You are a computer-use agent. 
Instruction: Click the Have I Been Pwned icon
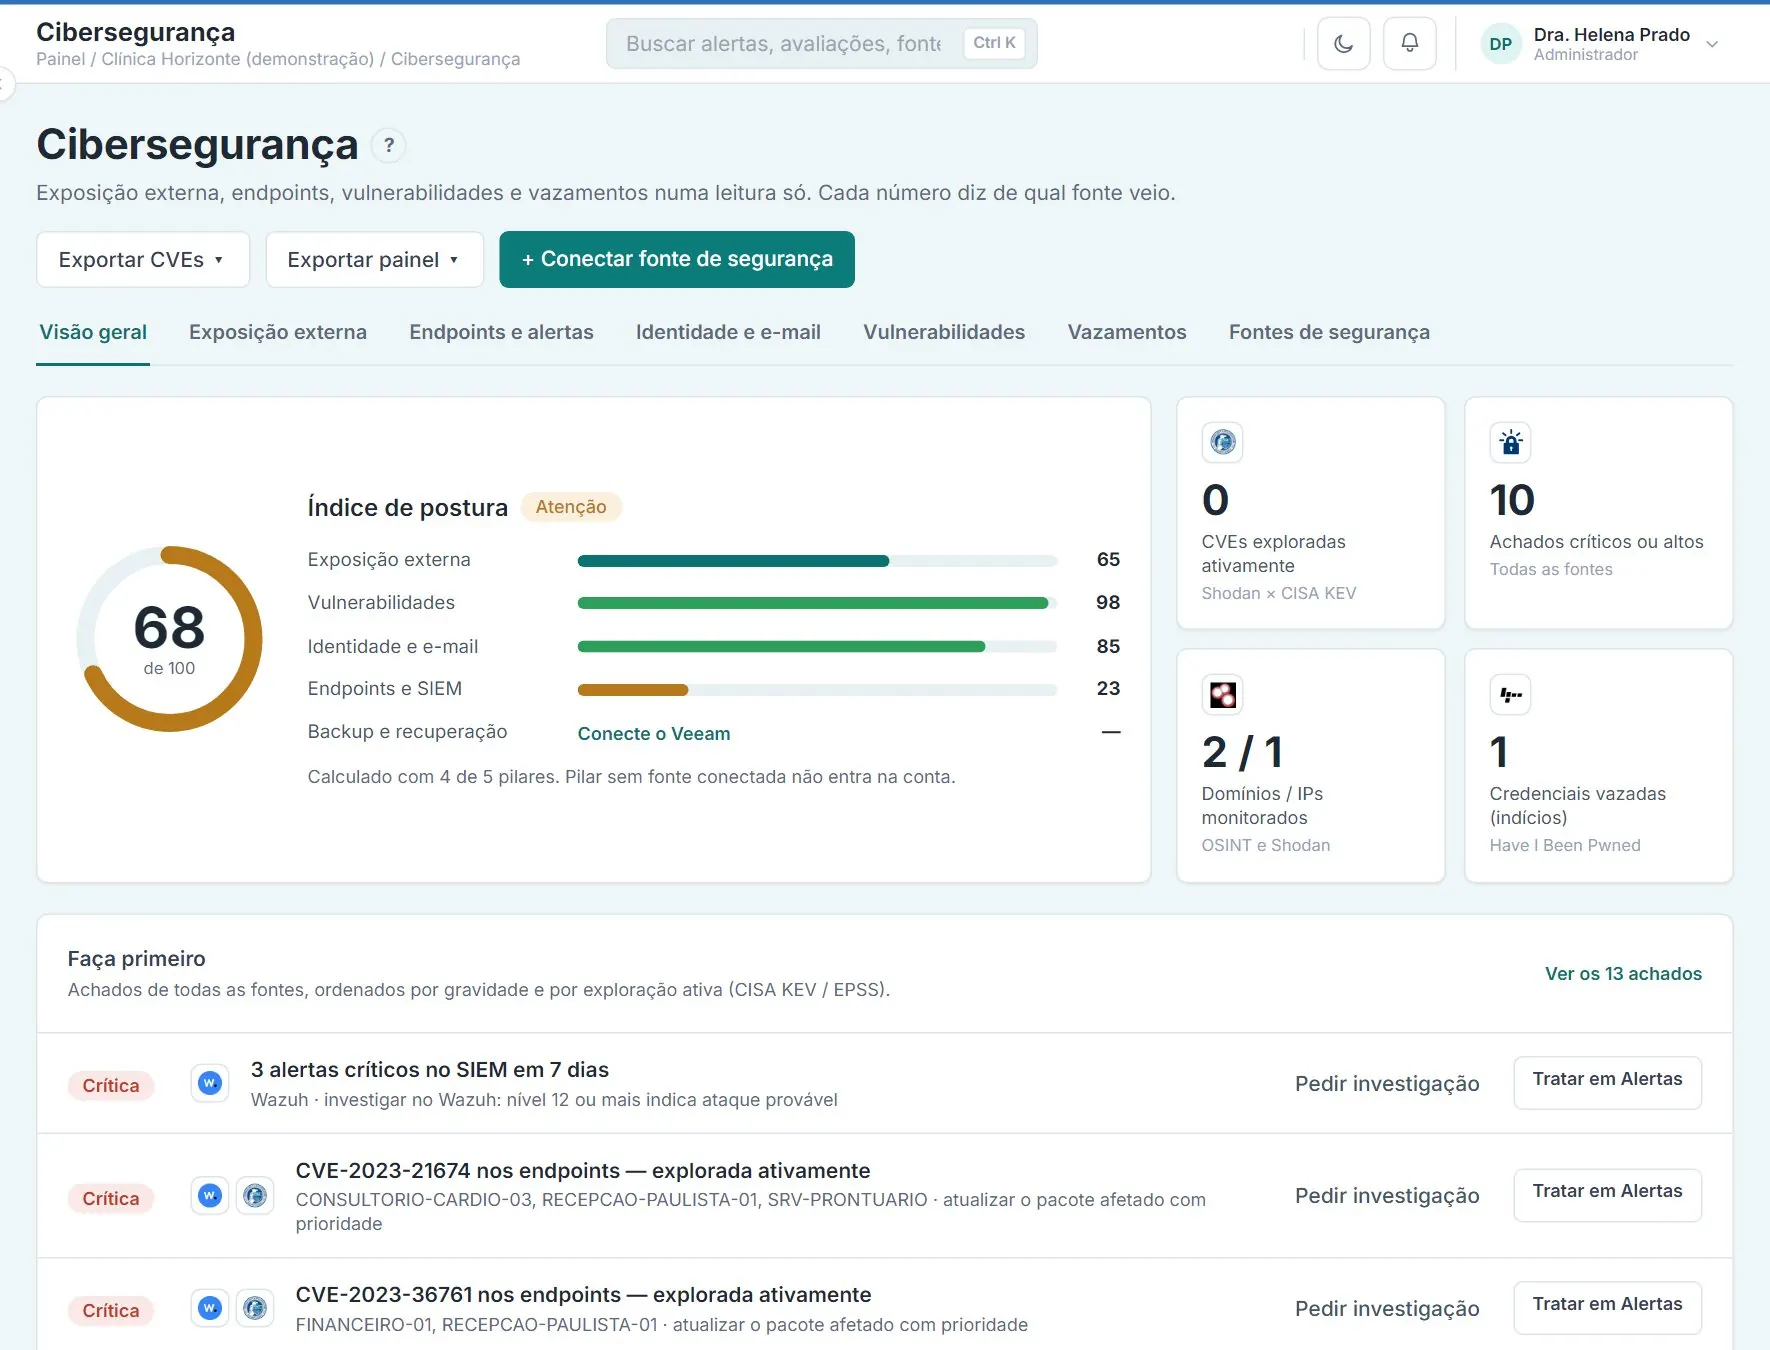point(1511,694)
